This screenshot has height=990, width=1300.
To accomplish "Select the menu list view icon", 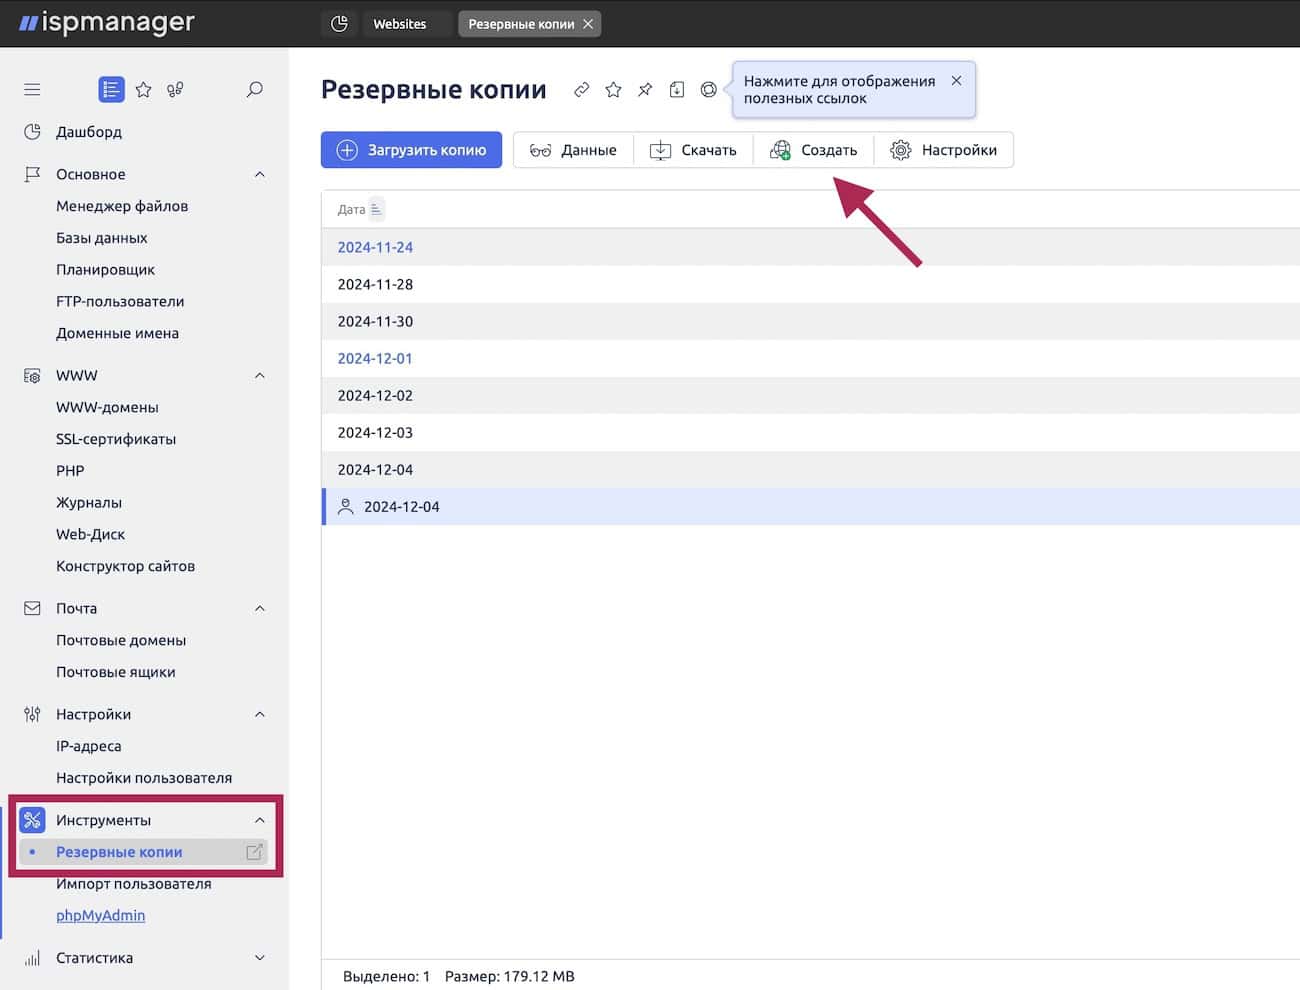I will [x=111, y=90].
